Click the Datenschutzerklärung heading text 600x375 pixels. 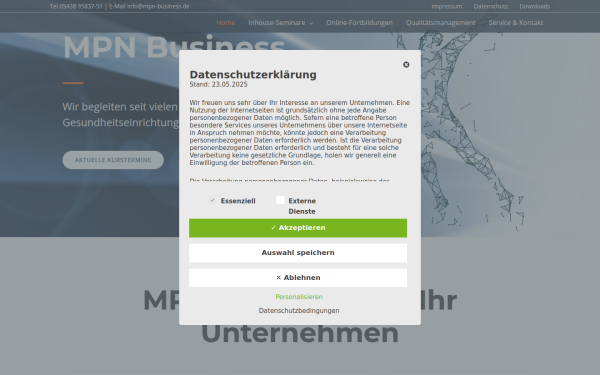pos(253,75)
